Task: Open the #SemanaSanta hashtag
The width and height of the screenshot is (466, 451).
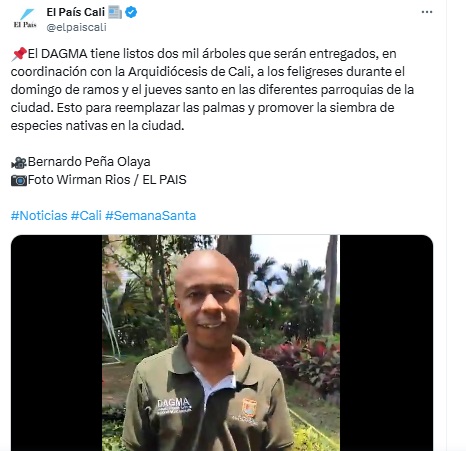Action: [x=151, y=216]
